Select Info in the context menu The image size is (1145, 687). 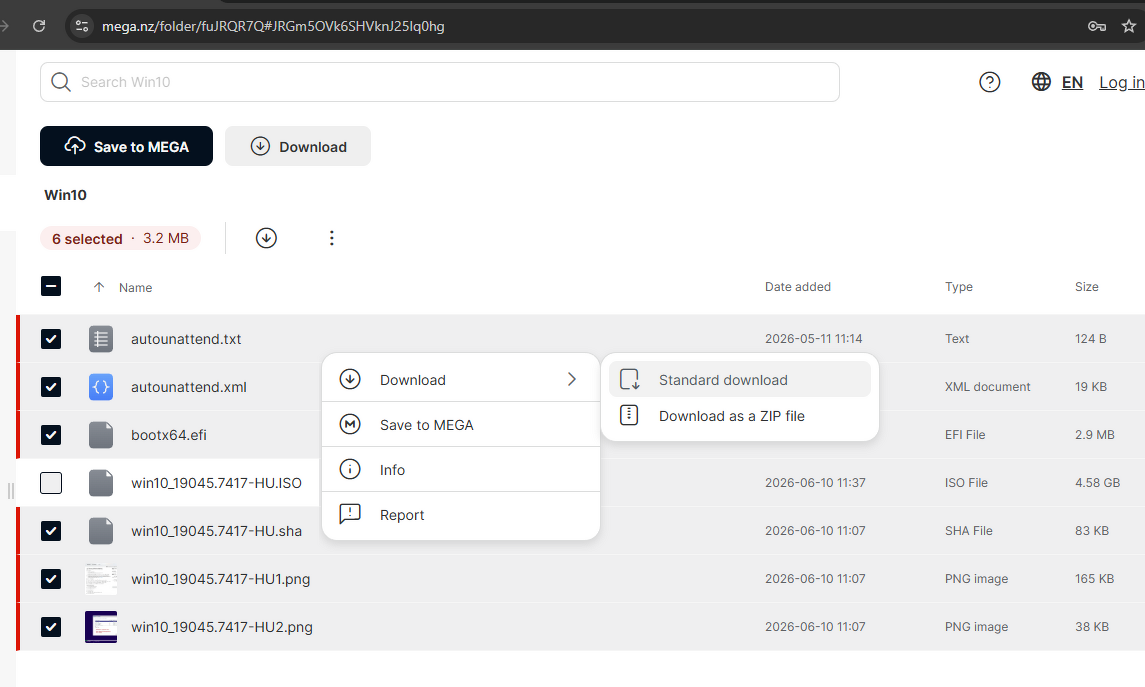click(461, 469)
